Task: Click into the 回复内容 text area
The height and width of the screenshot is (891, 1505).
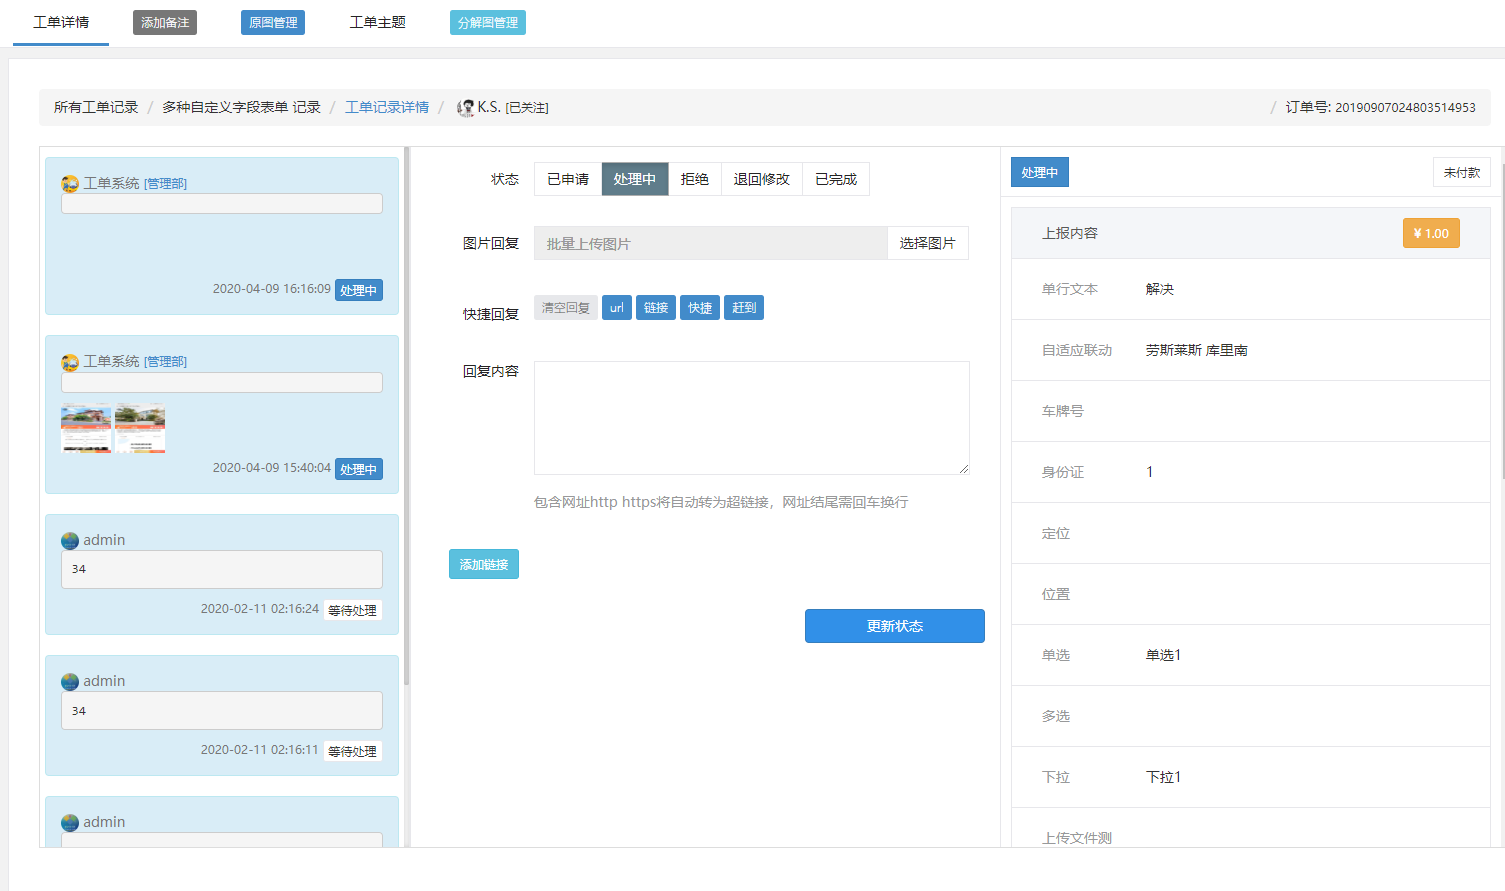Action: 751,417
